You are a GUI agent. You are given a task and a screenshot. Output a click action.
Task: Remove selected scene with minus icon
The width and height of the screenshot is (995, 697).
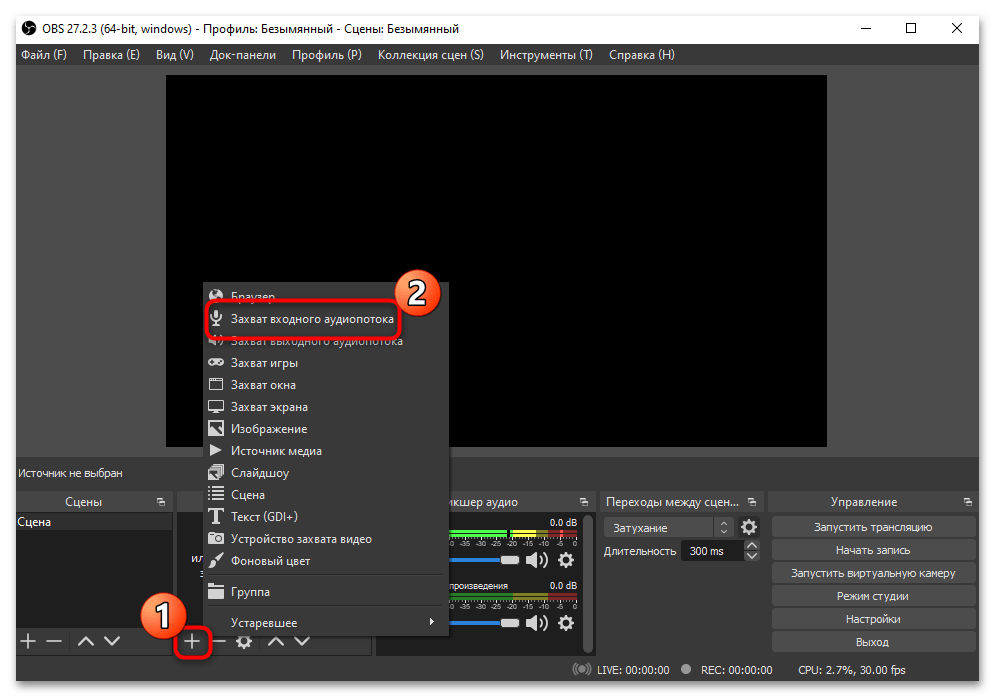[54, 641]
